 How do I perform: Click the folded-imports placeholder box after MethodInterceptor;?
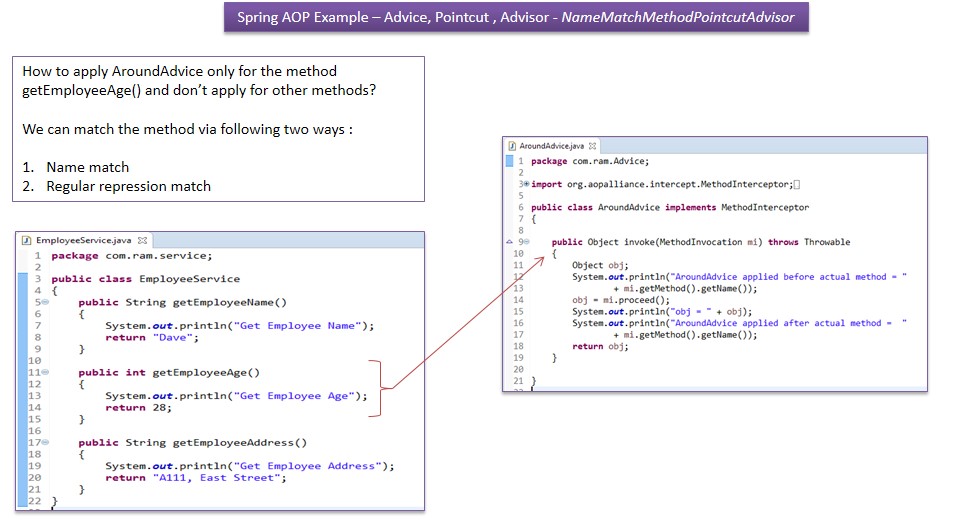(x=797, y=184)
